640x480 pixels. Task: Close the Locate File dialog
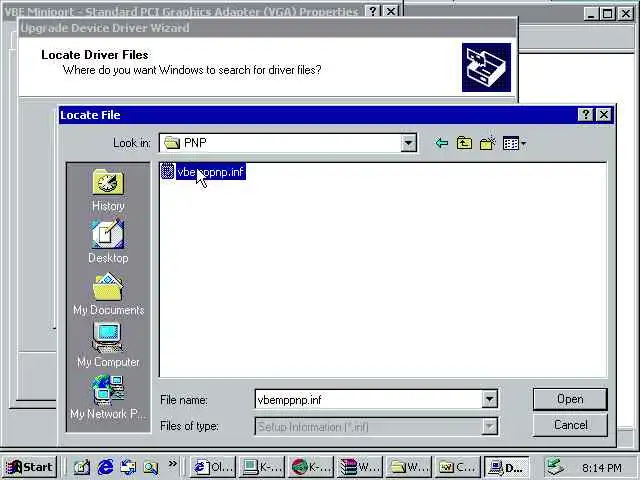[604, 115]
